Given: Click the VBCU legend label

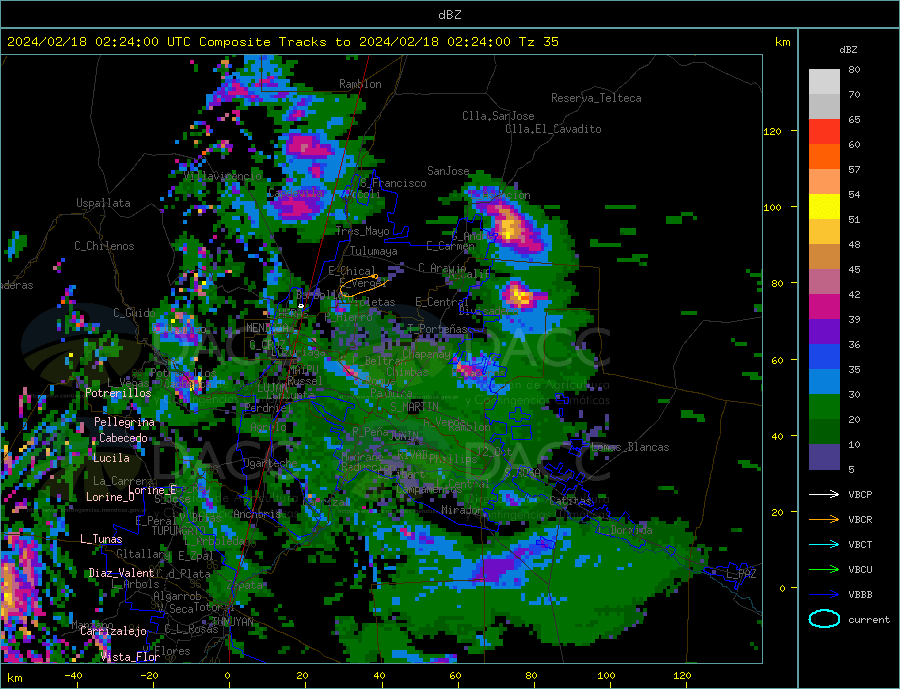Looking at the screenshot, I should click(x=860, y=570).
